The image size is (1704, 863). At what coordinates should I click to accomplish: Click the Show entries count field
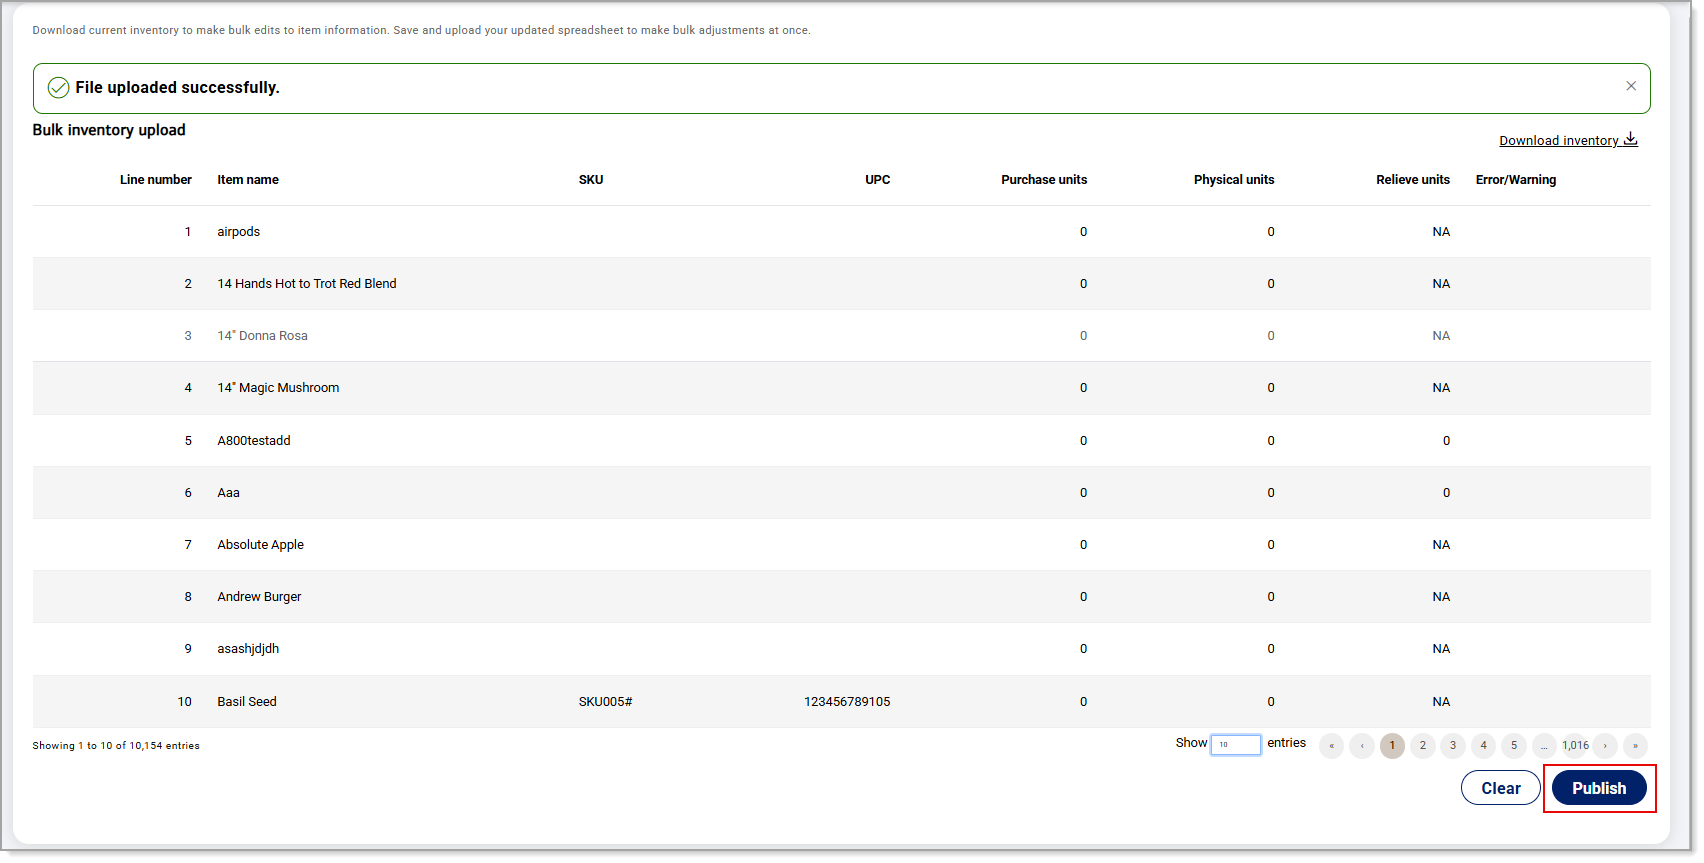(1236, 745)
